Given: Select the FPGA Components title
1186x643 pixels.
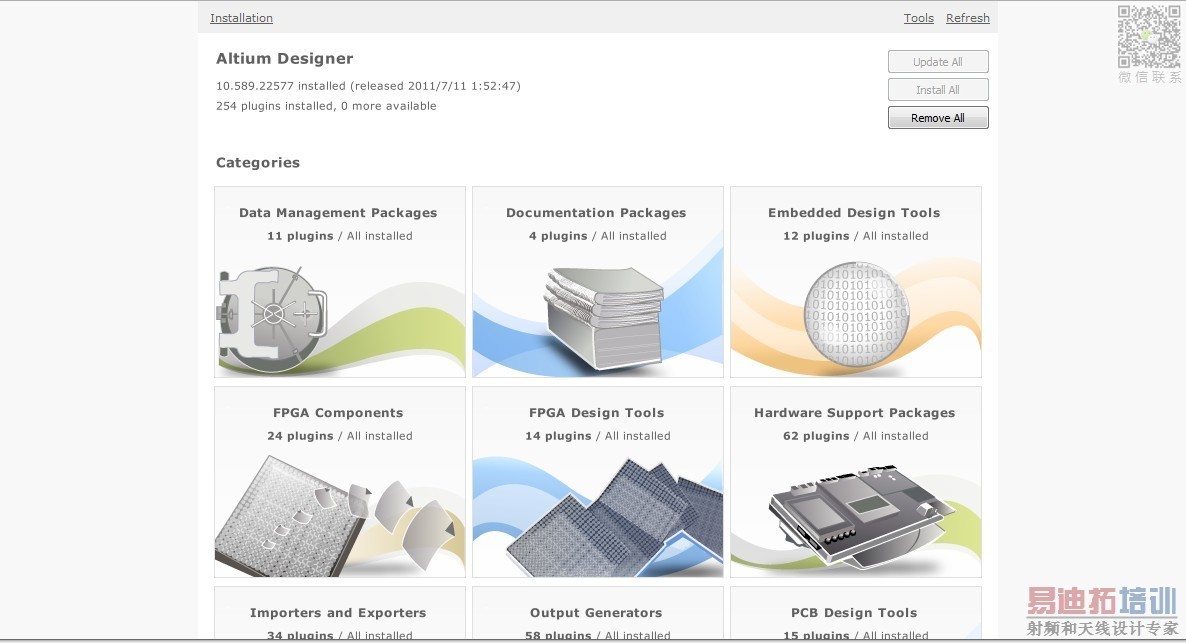Looking at the screenshot, I should click(x=338, y=413).
